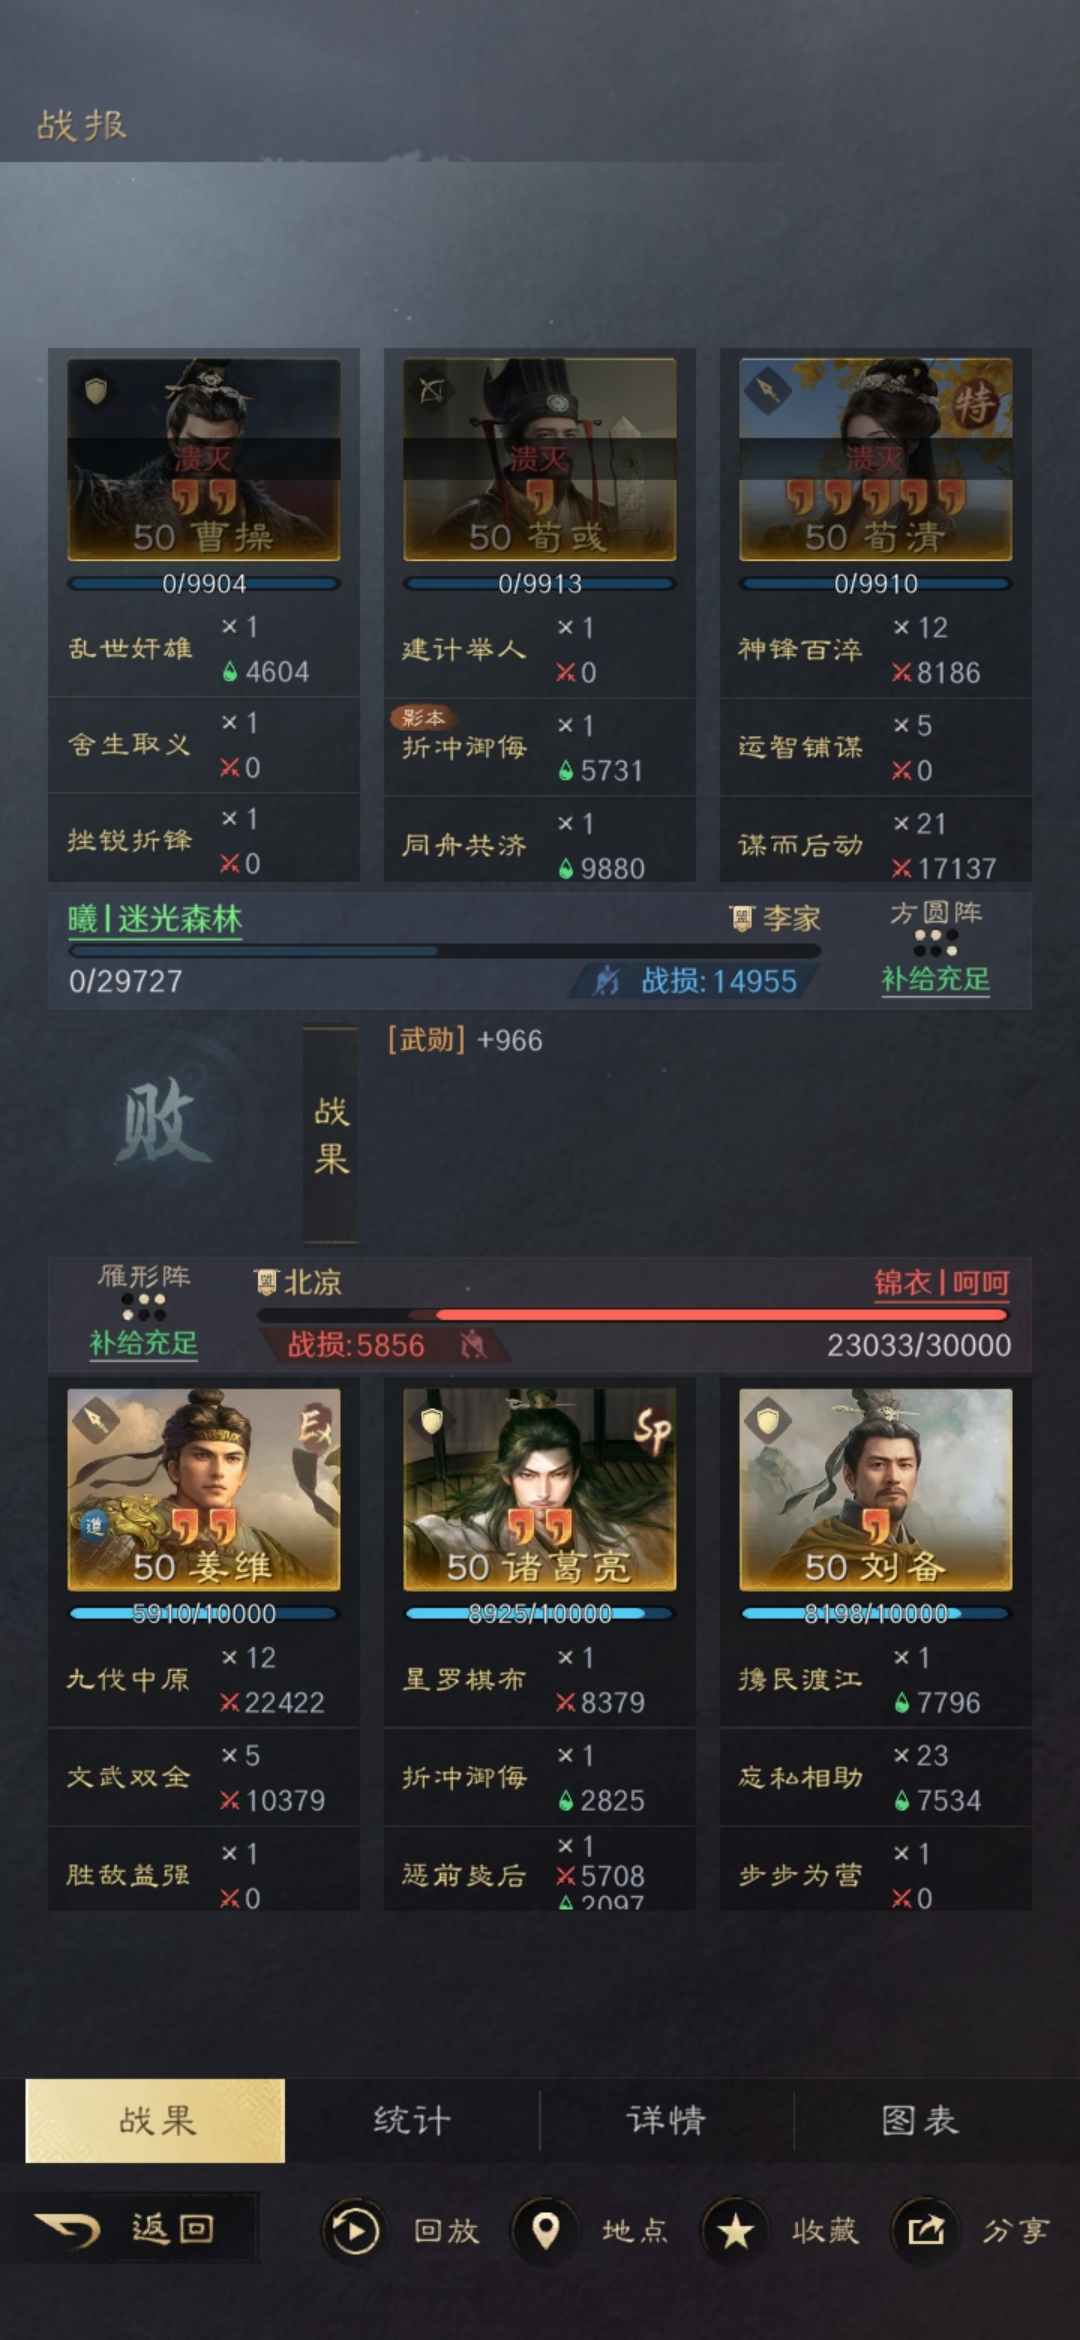
Task: Open the location (地点) pin icon
Action: [x=545, y=2230]
